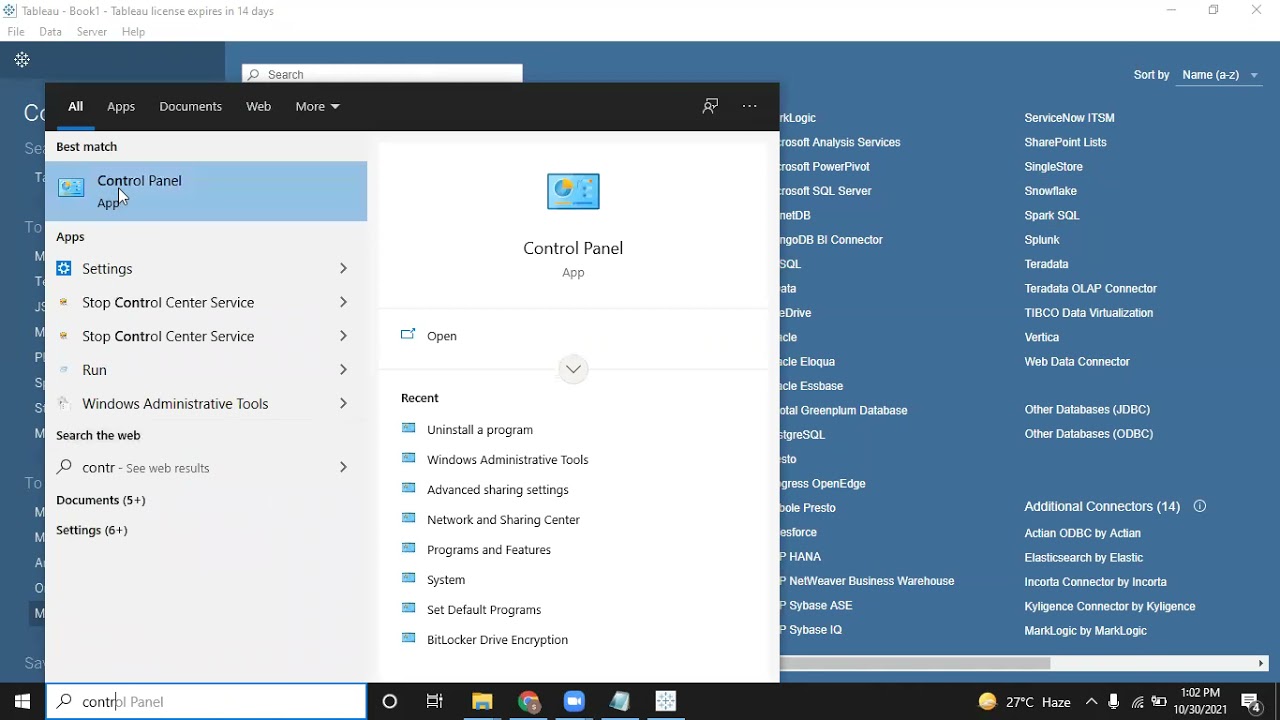Screen dimensions: 1280x720
Task: Open the Data menu in Tableau
Action: pyautogui.click(x=50, y=32)
